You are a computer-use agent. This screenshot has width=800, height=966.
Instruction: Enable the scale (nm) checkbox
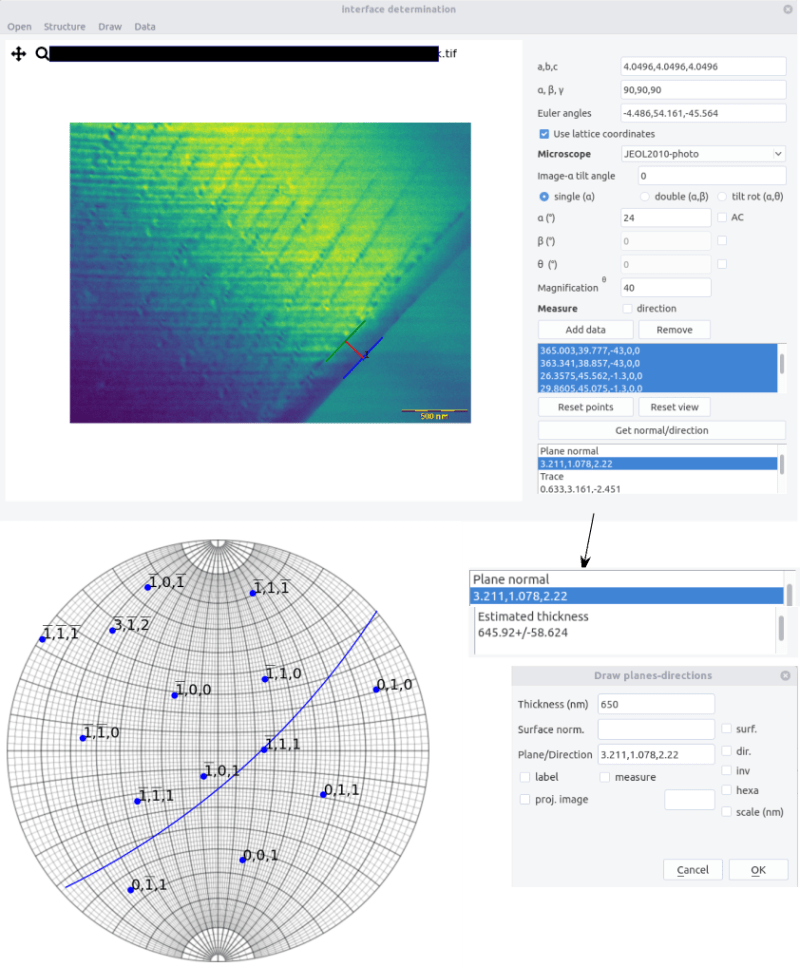[x=726, y=811]
